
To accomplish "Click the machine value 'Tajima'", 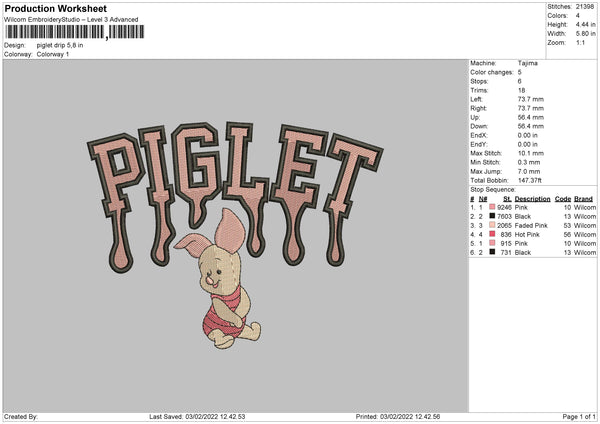I will 528,63.
